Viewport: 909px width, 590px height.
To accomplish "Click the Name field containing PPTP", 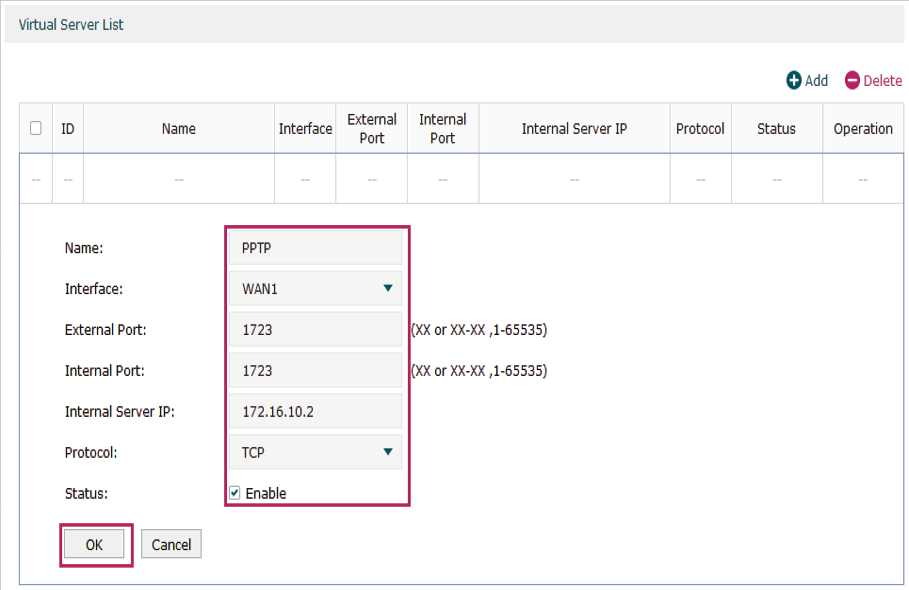I will (316, 248).
